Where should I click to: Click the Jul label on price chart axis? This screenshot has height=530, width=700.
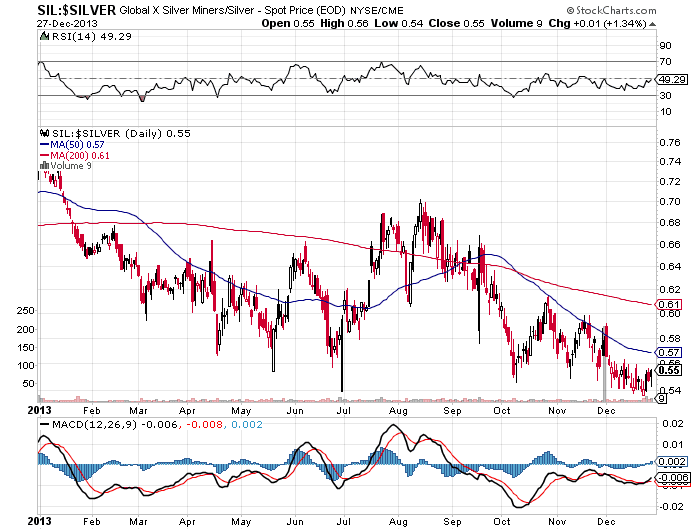point(343,410)
